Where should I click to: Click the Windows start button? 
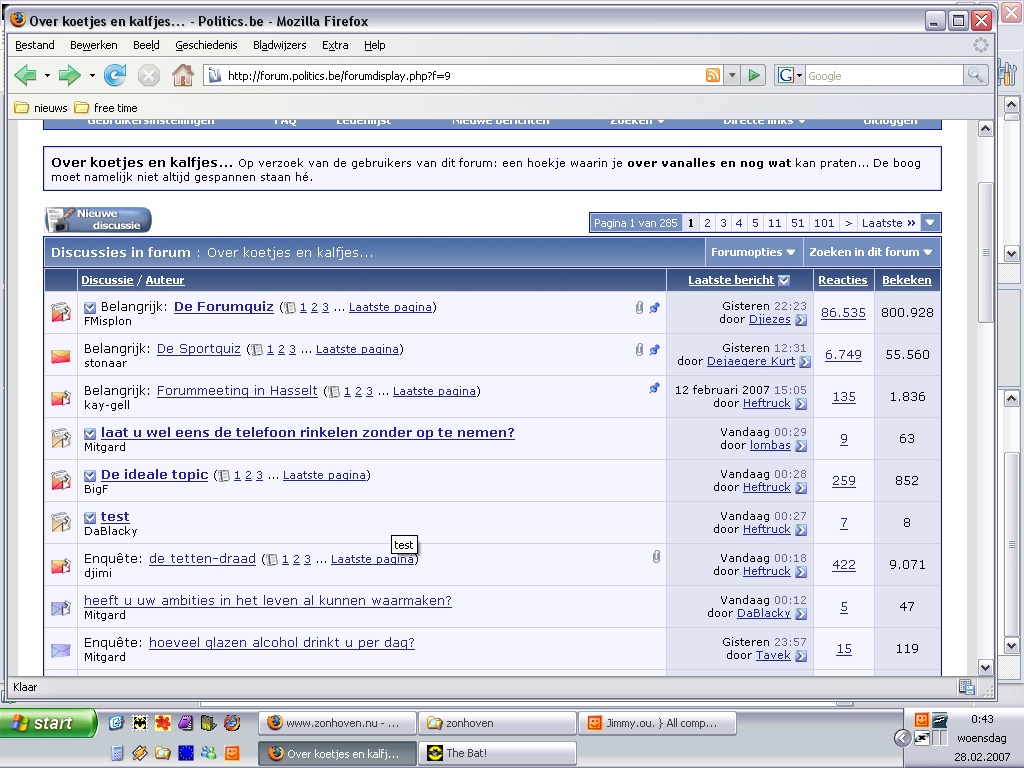coord(47,723)
